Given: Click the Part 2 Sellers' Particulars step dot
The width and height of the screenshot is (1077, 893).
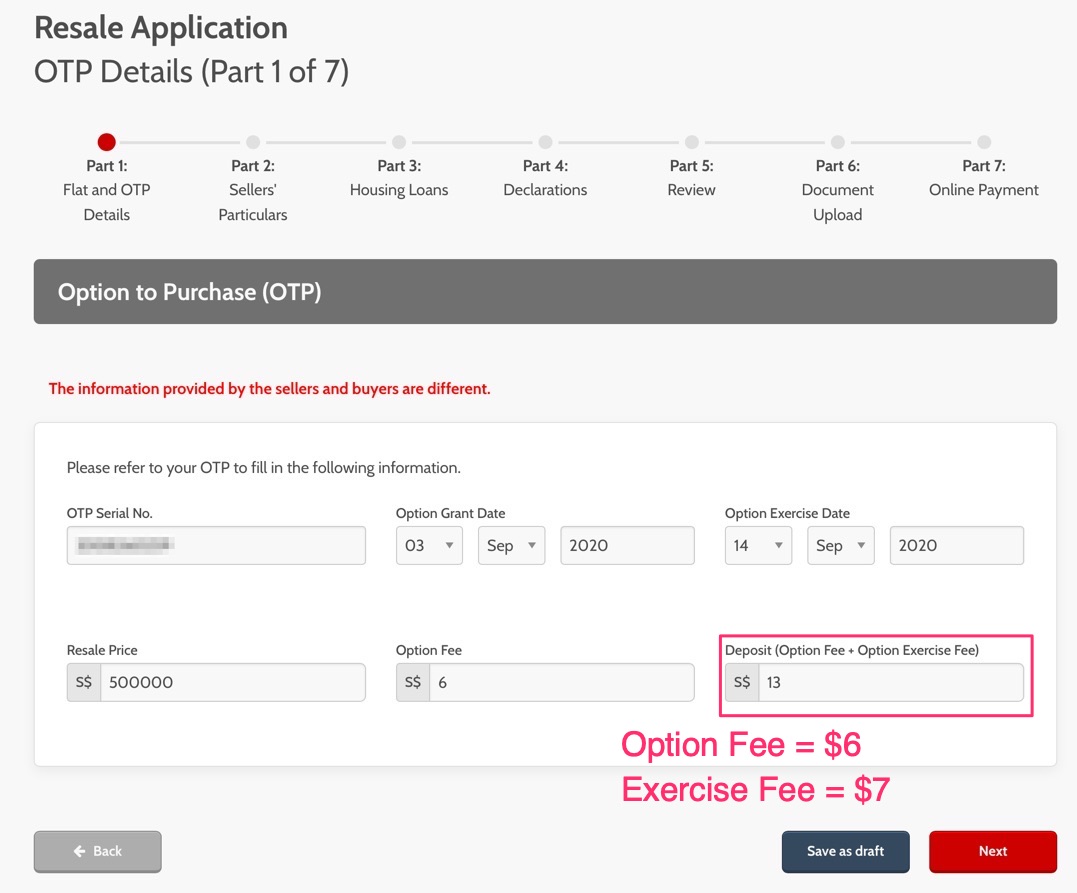Looking at the screenshot, I should 253,142.
